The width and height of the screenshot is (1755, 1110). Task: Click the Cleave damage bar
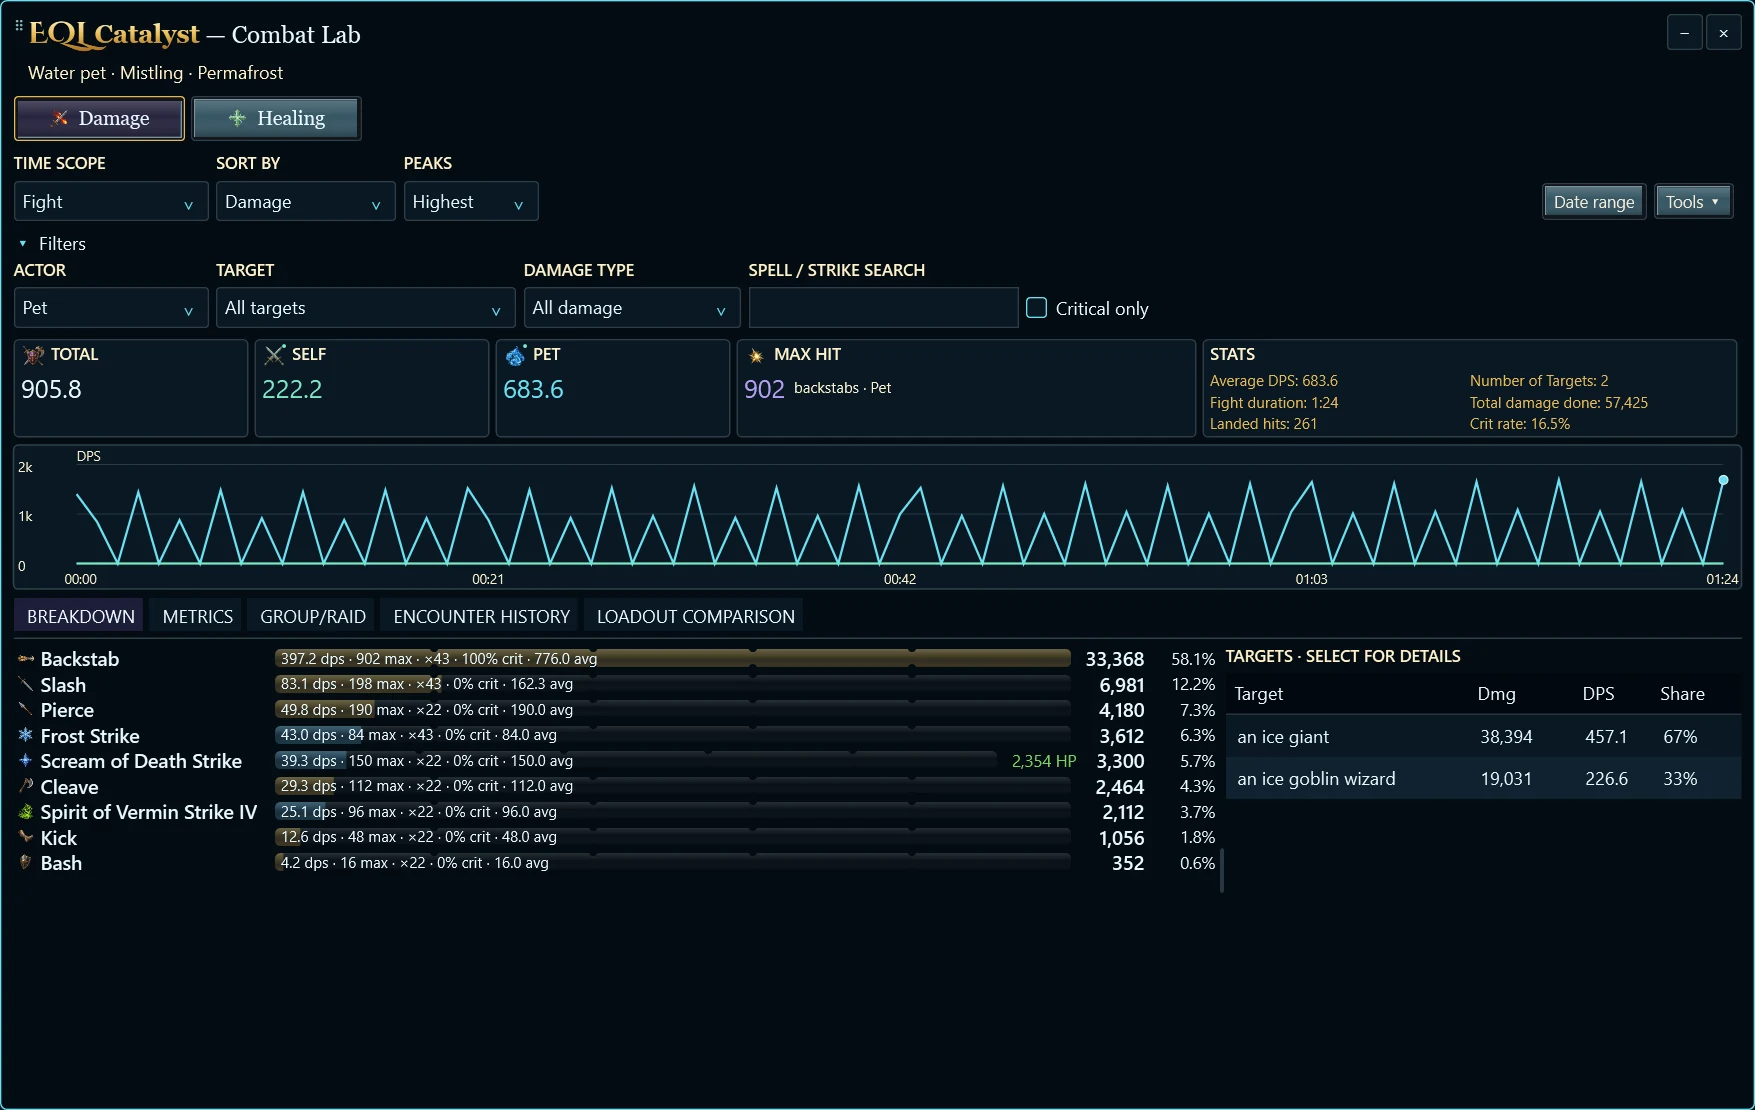click(x=672, y=786)
